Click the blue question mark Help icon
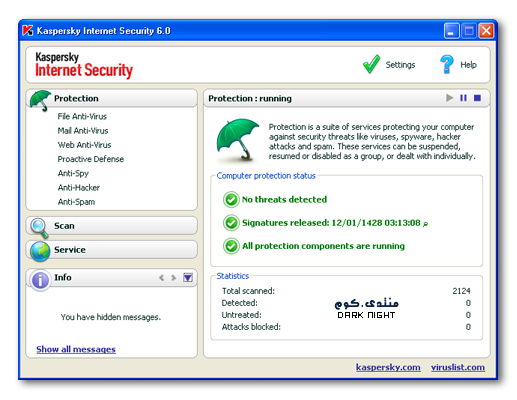Image resolution: width=517 pixels, height=400 pixels. 447,64
